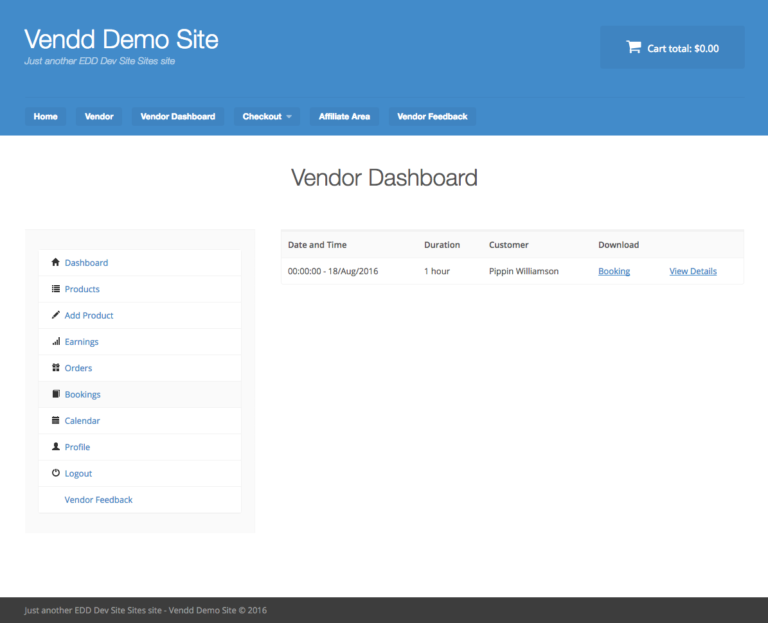This screenshot has height=623, width=768.
Task: Click the Download column header
Action: pyautogui.click(x=618, y=245)
